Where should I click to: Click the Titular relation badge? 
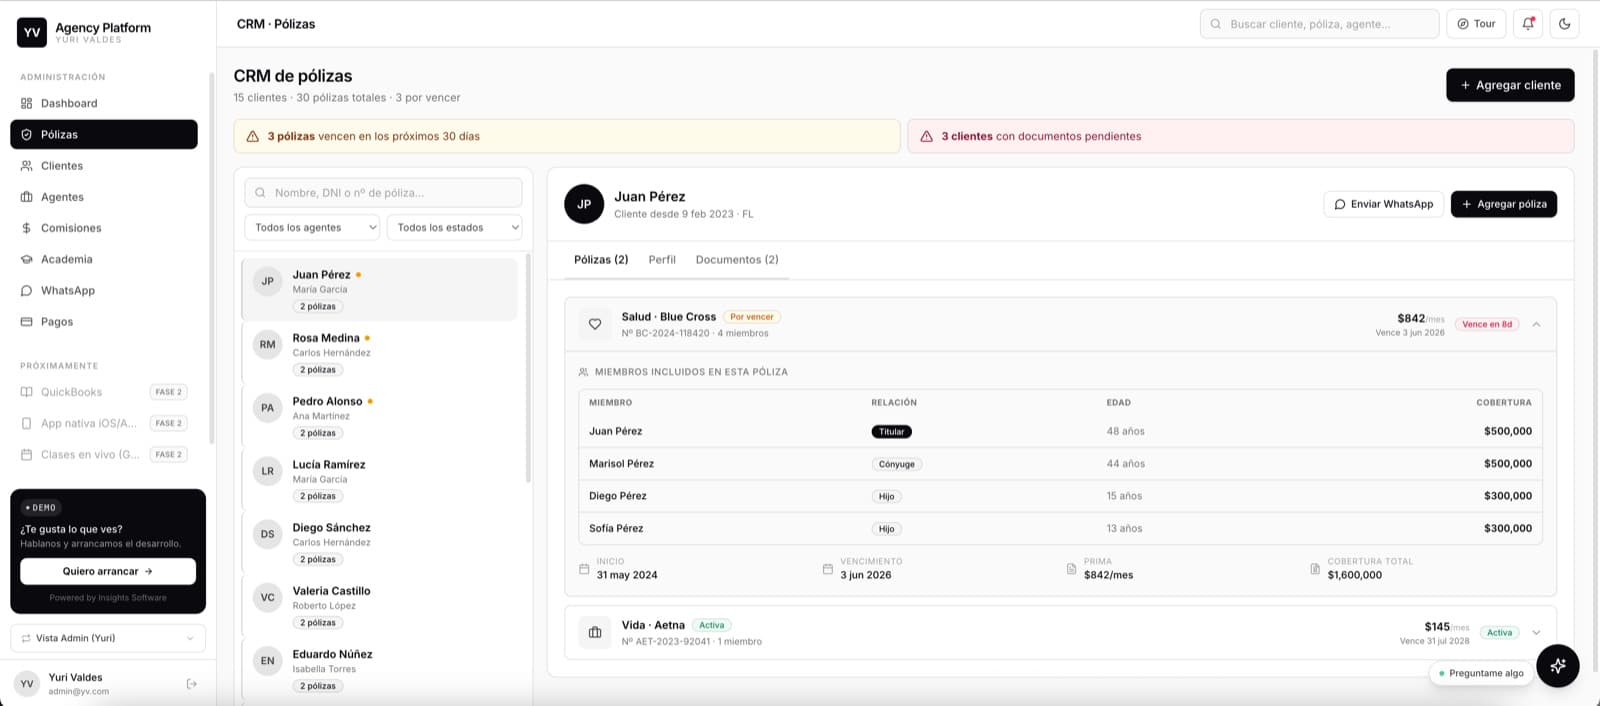click(891, 432)
